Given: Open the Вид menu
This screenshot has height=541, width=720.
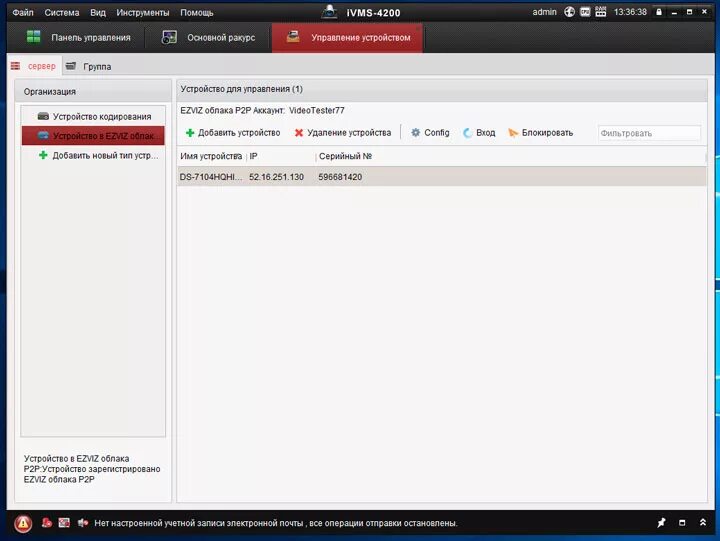Looking at the screenshot, I should tap(98, 12).
